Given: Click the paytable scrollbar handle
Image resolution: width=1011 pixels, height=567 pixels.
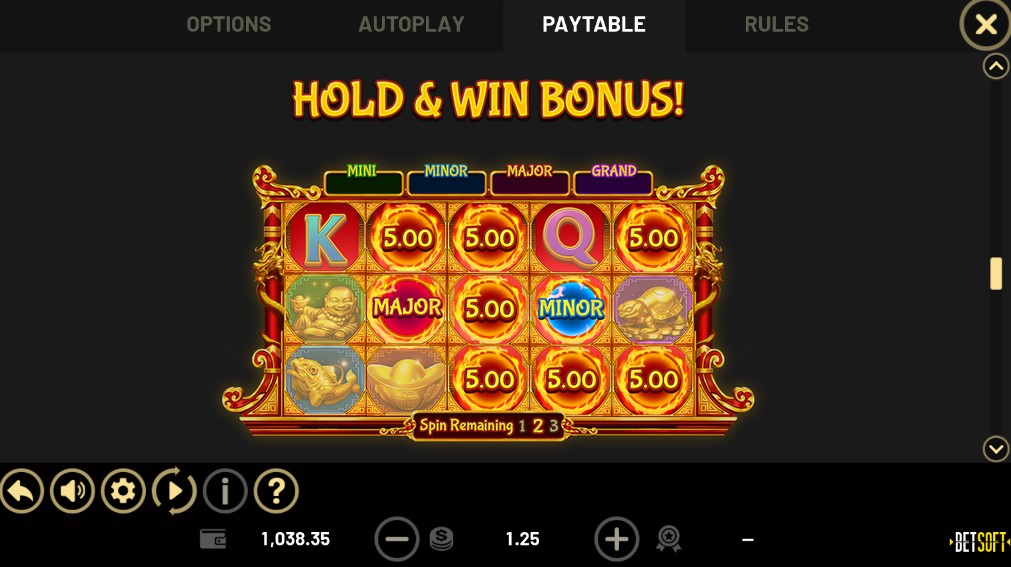Looking at the screenshot, I should tap(996, 274).
